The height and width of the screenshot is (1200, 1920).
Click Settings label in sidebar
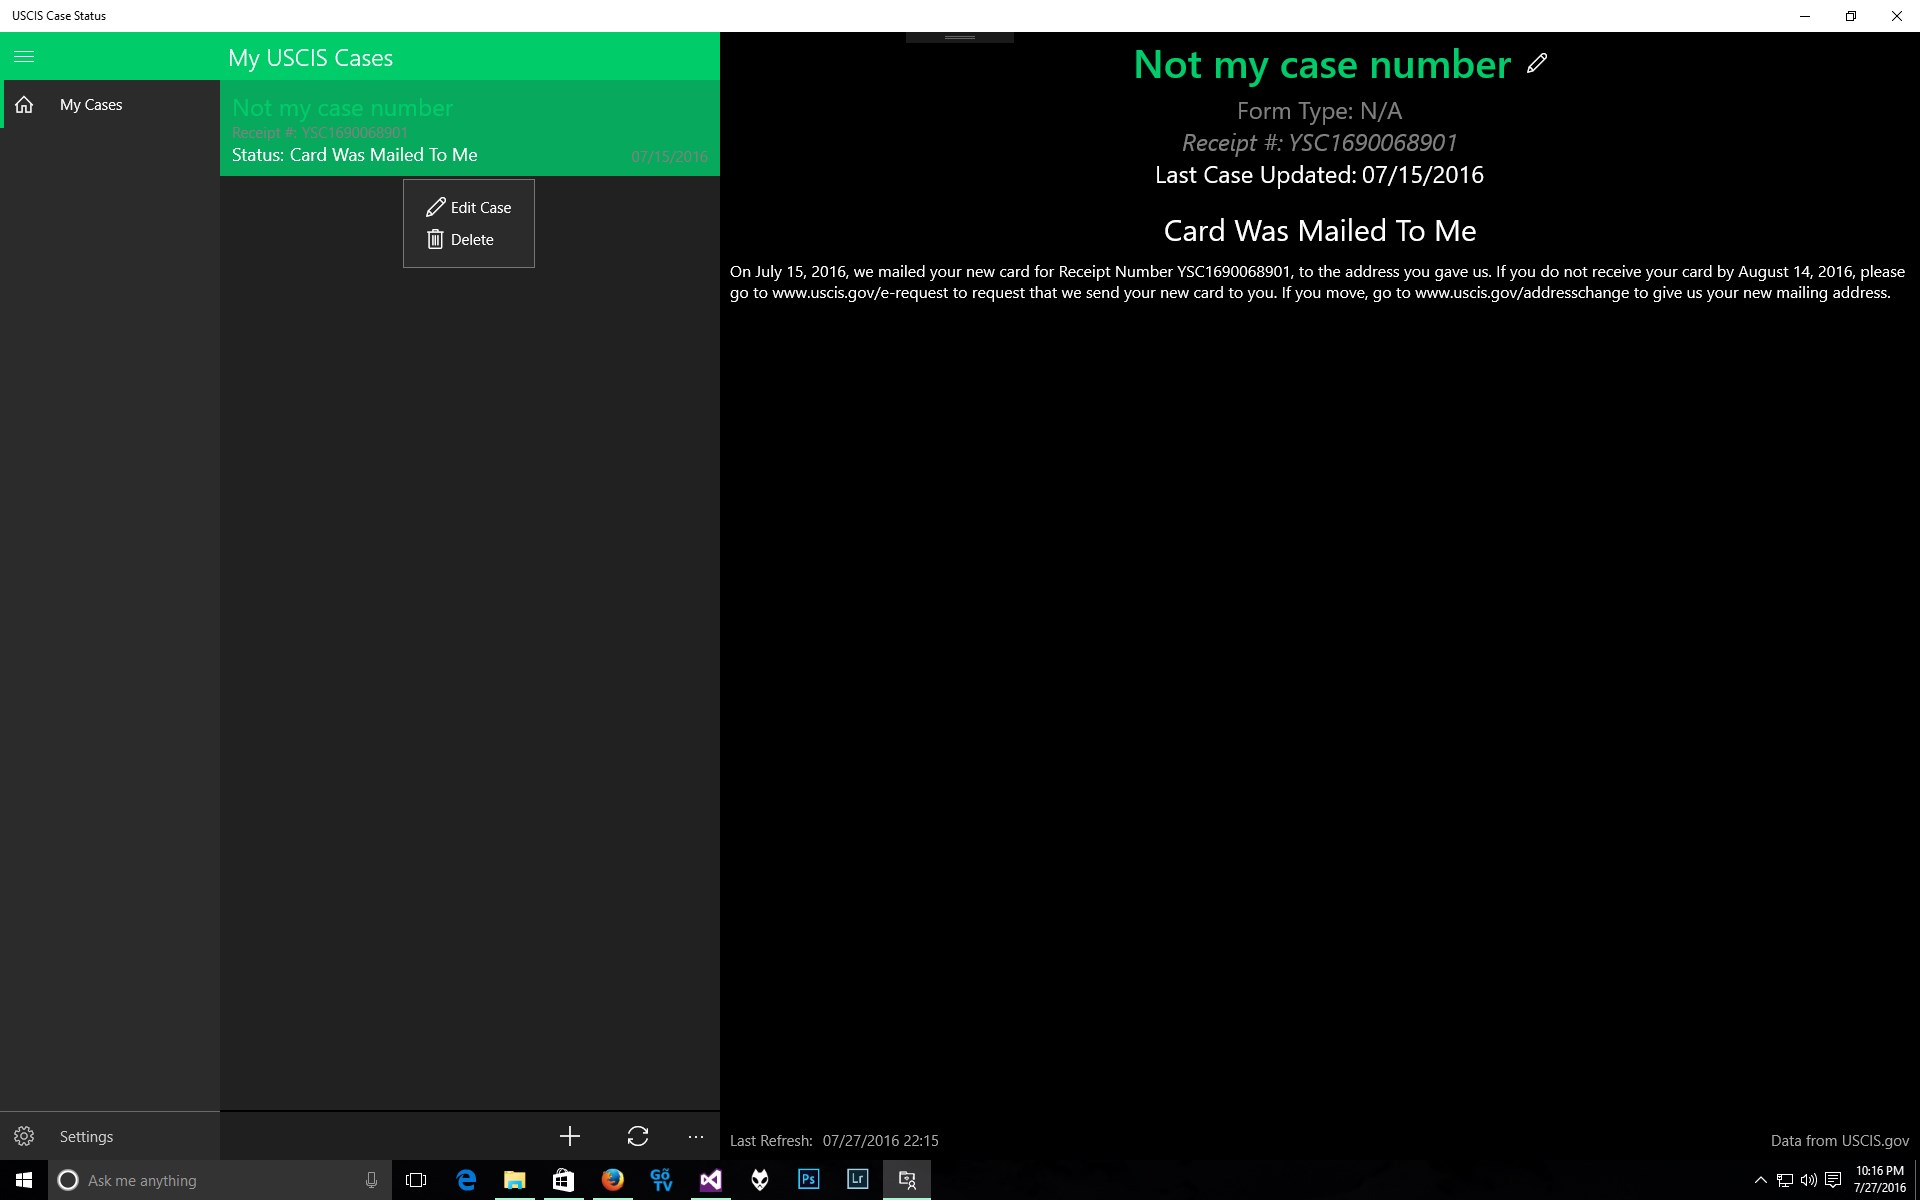[86, 1137]
